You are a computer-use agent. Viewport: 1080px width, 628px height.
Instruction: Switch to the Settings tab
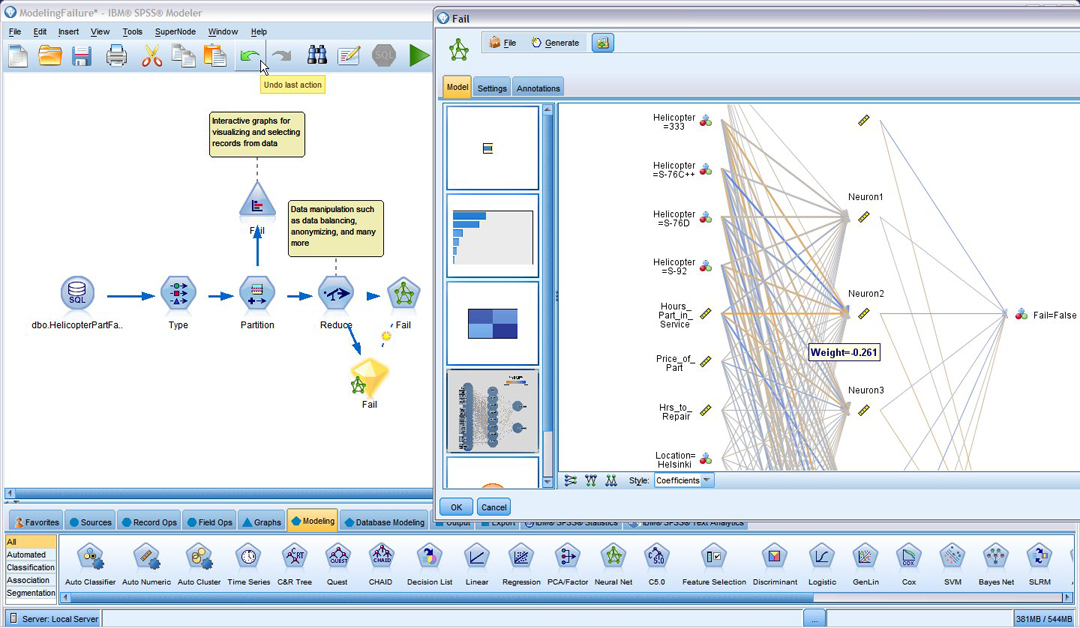click(x=492, y=87)
